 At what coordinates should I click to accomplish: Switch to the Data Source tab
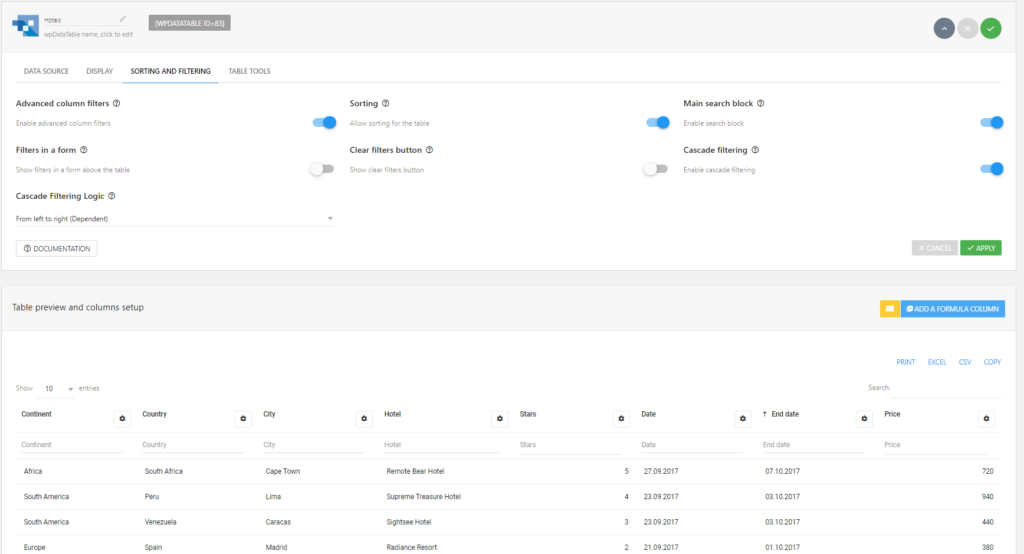point(46,71)
